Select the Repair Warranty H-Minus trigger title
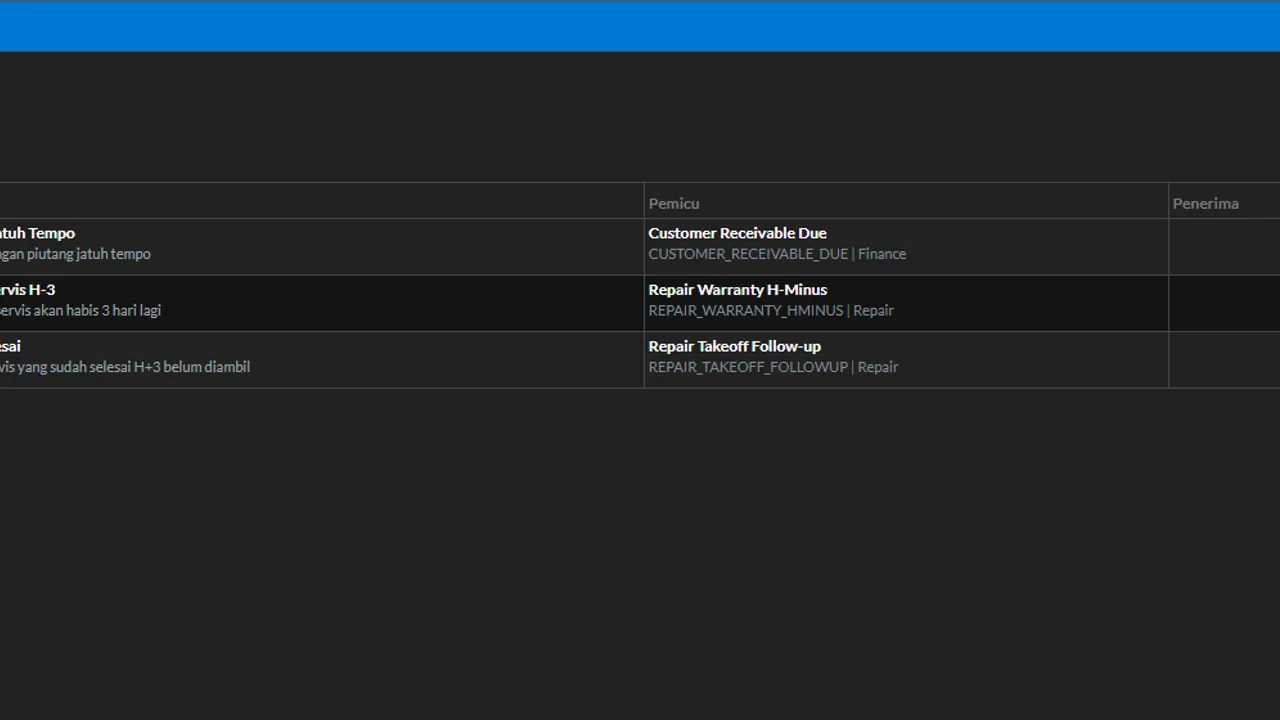Viewport: 1280px width, 720px height. click(737, 290)
